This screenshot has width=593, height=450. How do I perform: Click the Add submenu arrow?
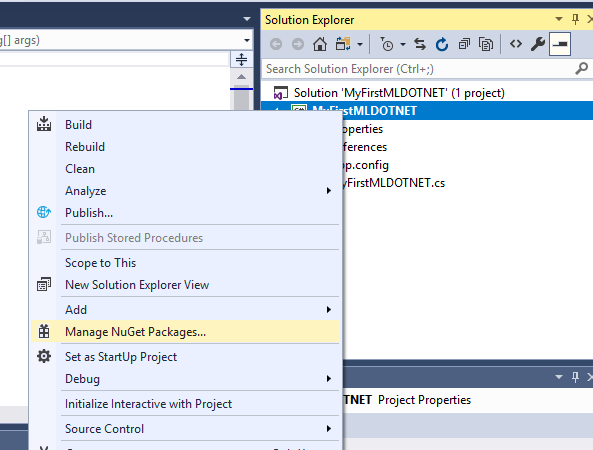point(329,310)
